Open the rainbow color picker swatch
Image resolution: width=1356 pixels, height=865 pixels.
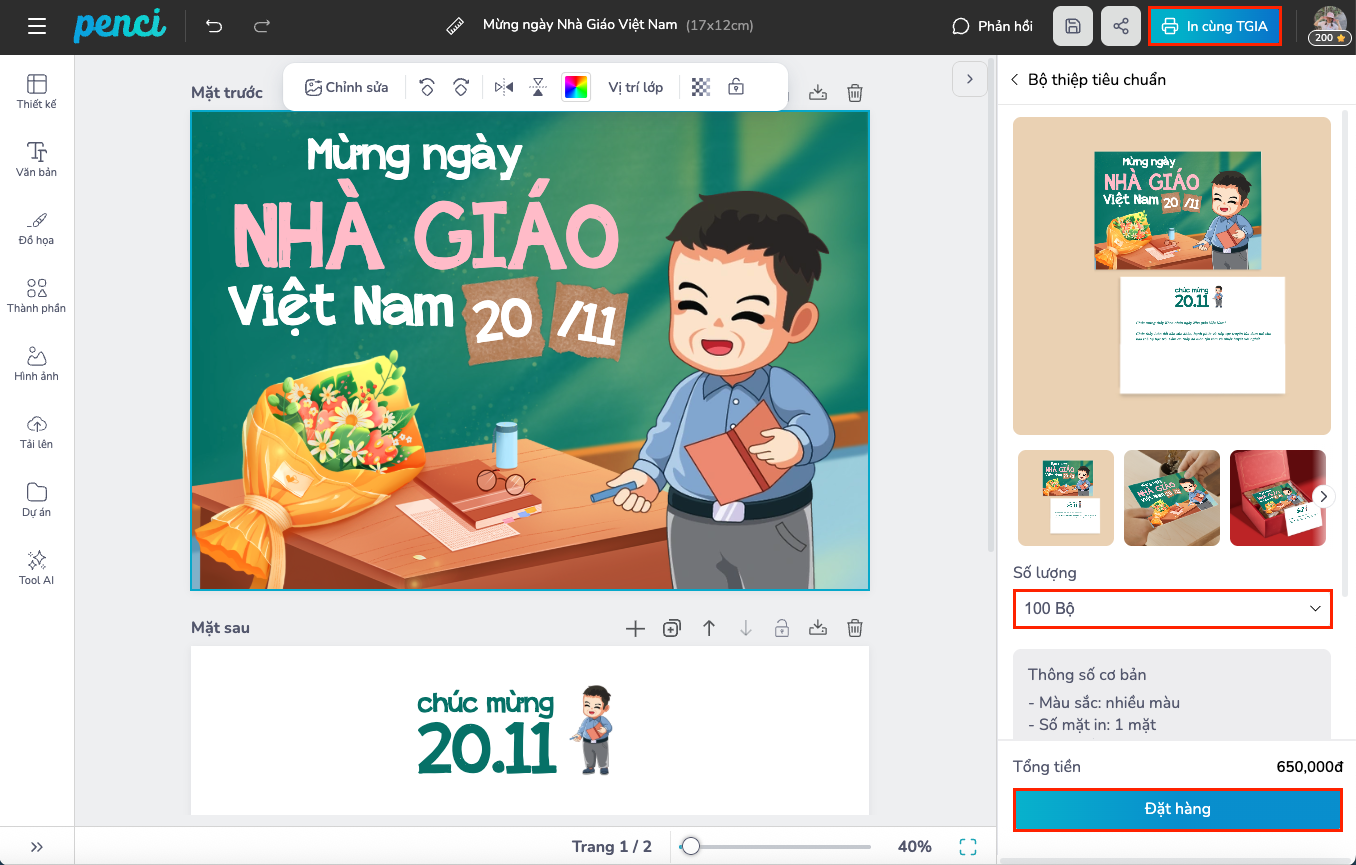point(576,87)
